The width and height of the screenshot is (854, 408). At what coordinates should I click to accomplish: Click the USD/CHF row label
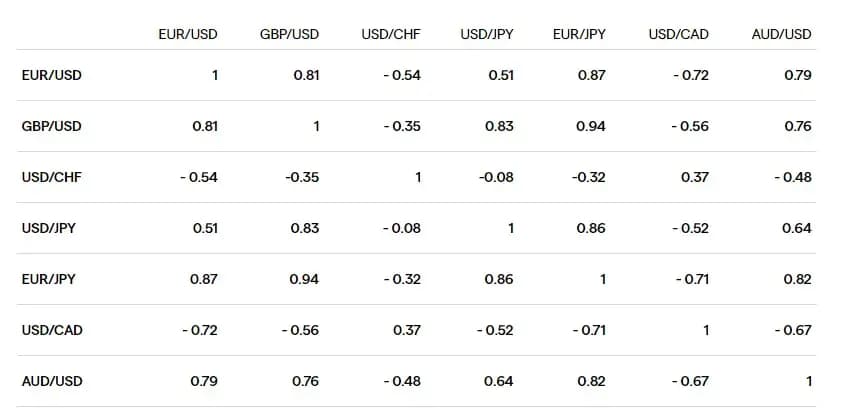pyautogui.click(x=52, y=177)
